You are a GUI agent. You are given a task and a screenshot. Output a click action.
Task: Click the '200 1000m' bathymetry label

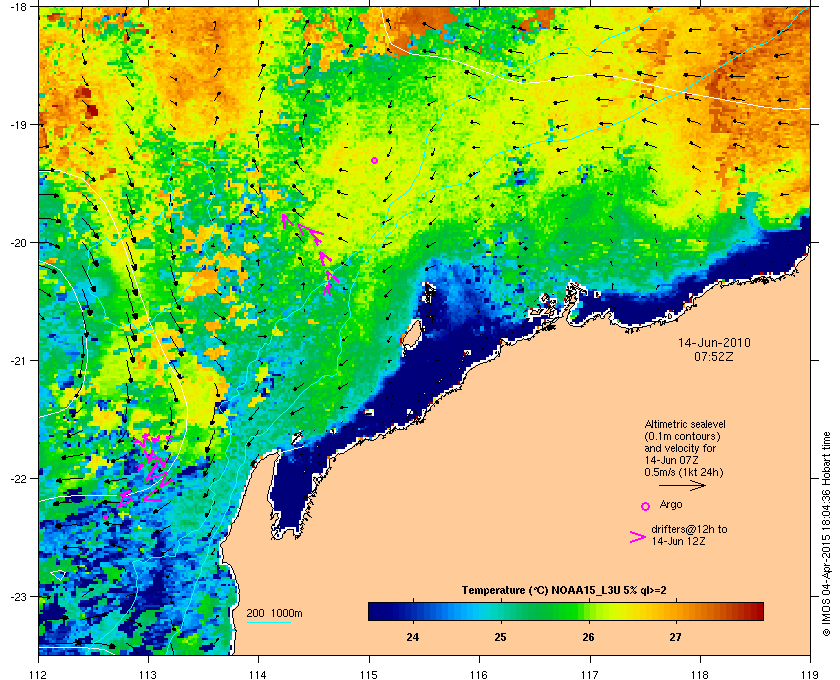pyautogui.click(x=274, y=613)
